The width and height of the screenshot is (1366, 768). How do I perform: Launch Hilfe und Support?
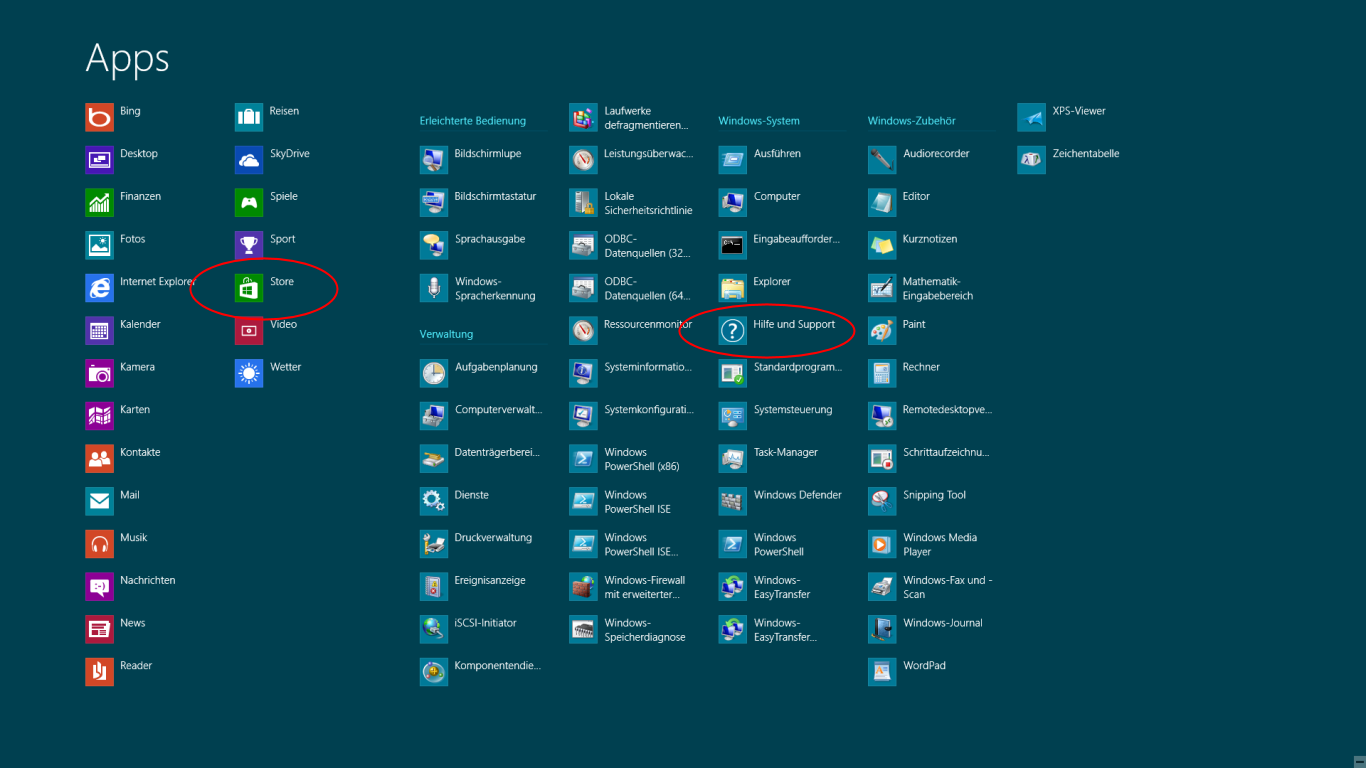point(733,331)
